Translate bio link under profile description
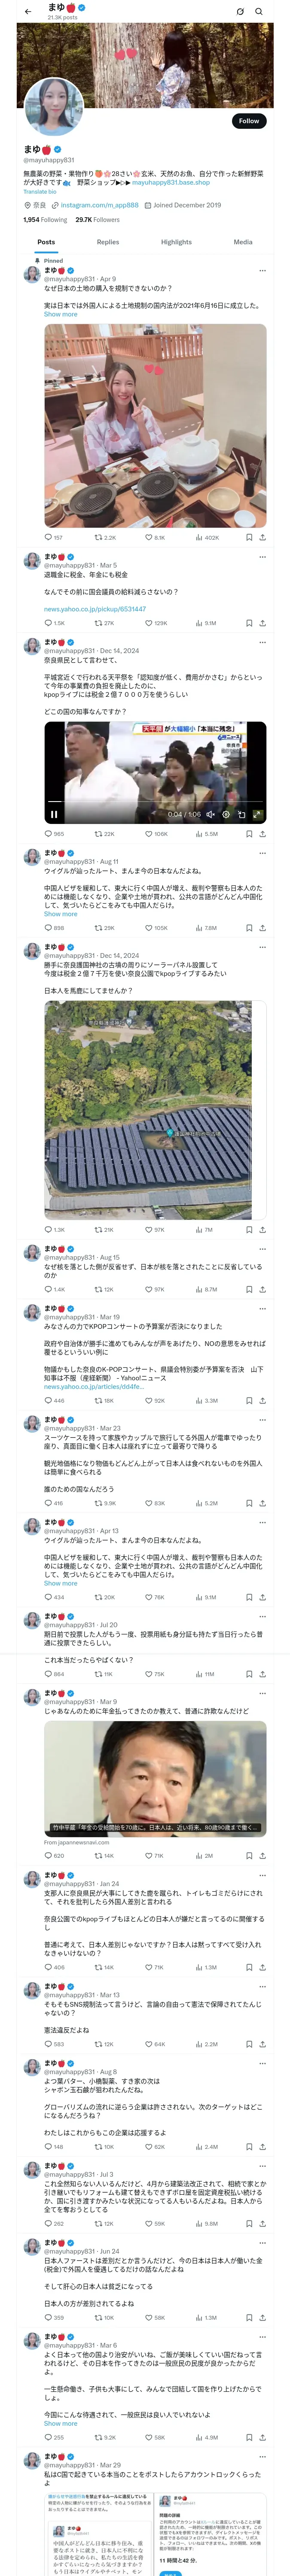The height and width of the screenshot is (2576, 290). click(40, 192)
